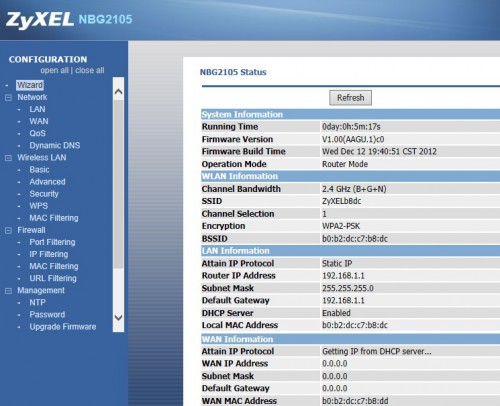Select the DHCP Server Enabled value
The height and width of the screenshot is (406, 500).
point(336,313)
